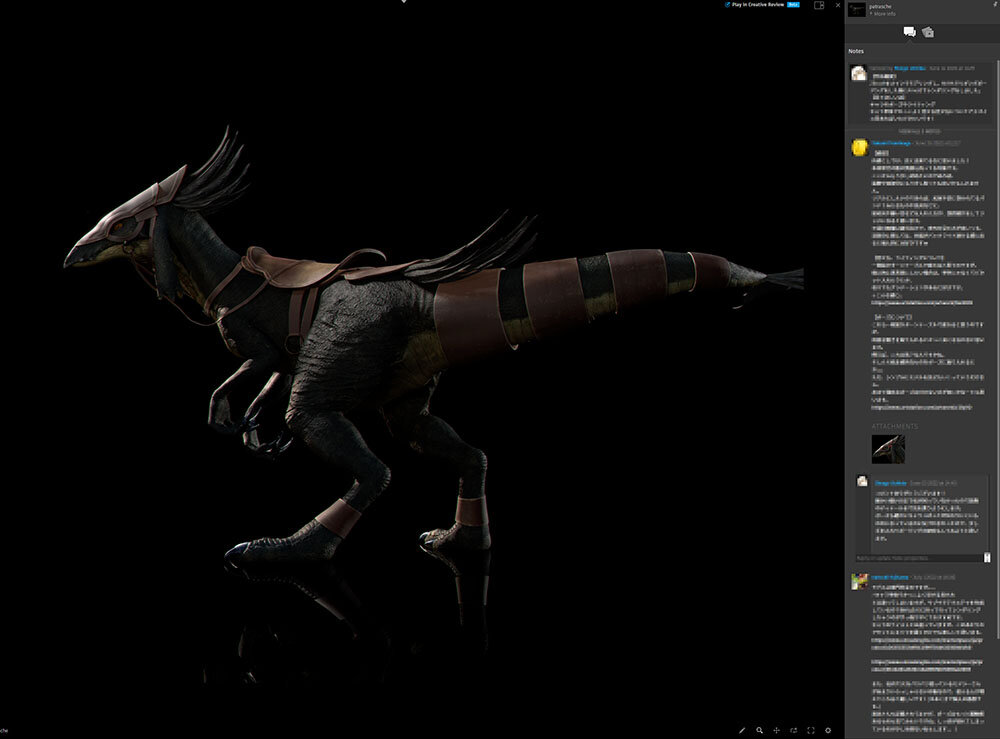
Task: Click the Beta badge
Action: (x=793, y=5)
